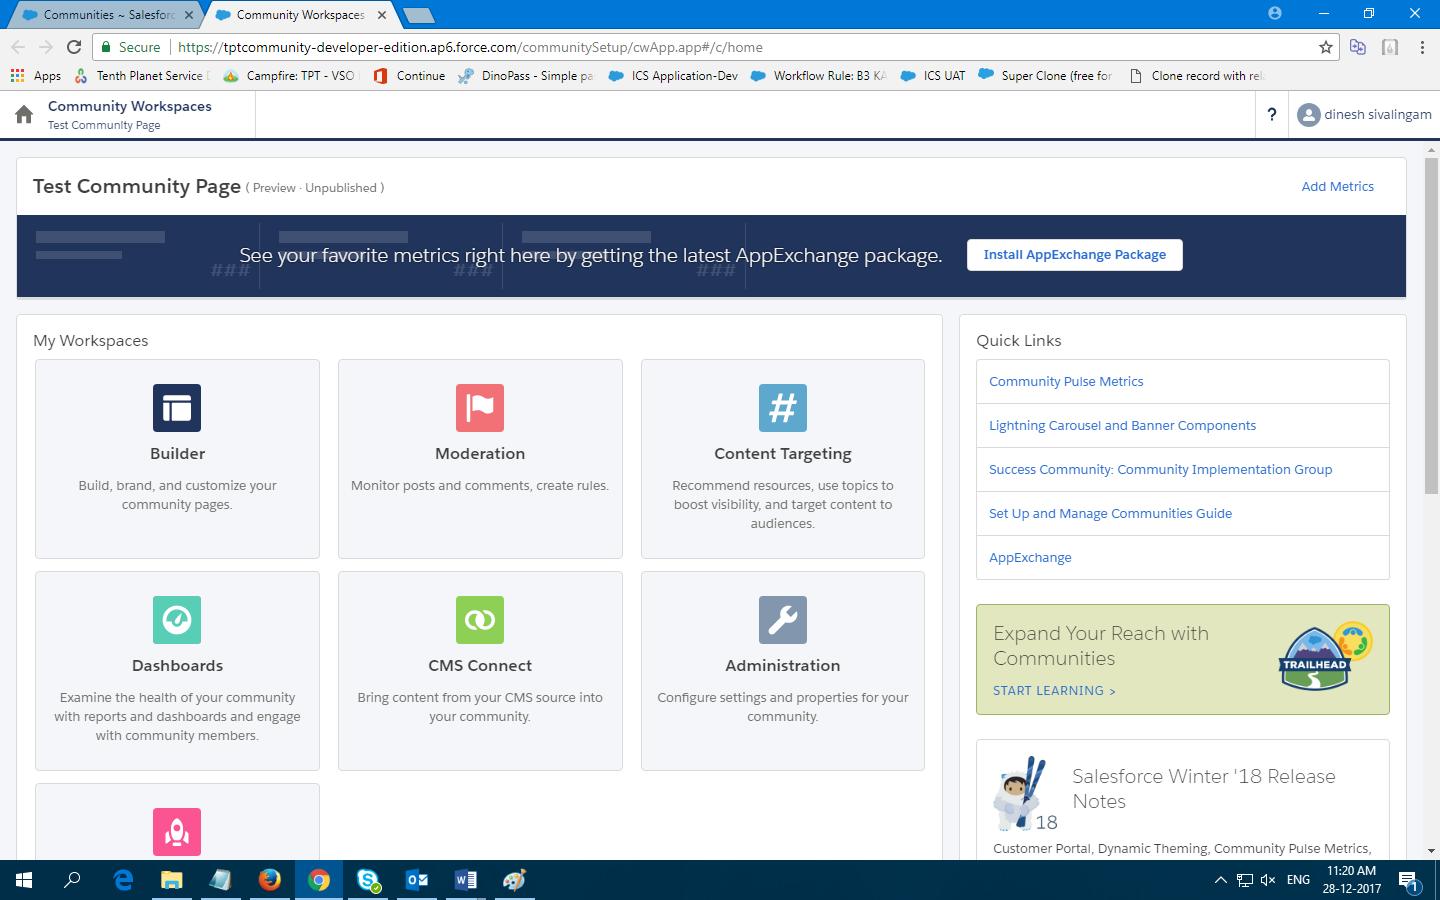Image resolution: width=1440 pixels, height=900 pixels.
Task: Open Clone record with related bookmark
Action: [1196, 75]
